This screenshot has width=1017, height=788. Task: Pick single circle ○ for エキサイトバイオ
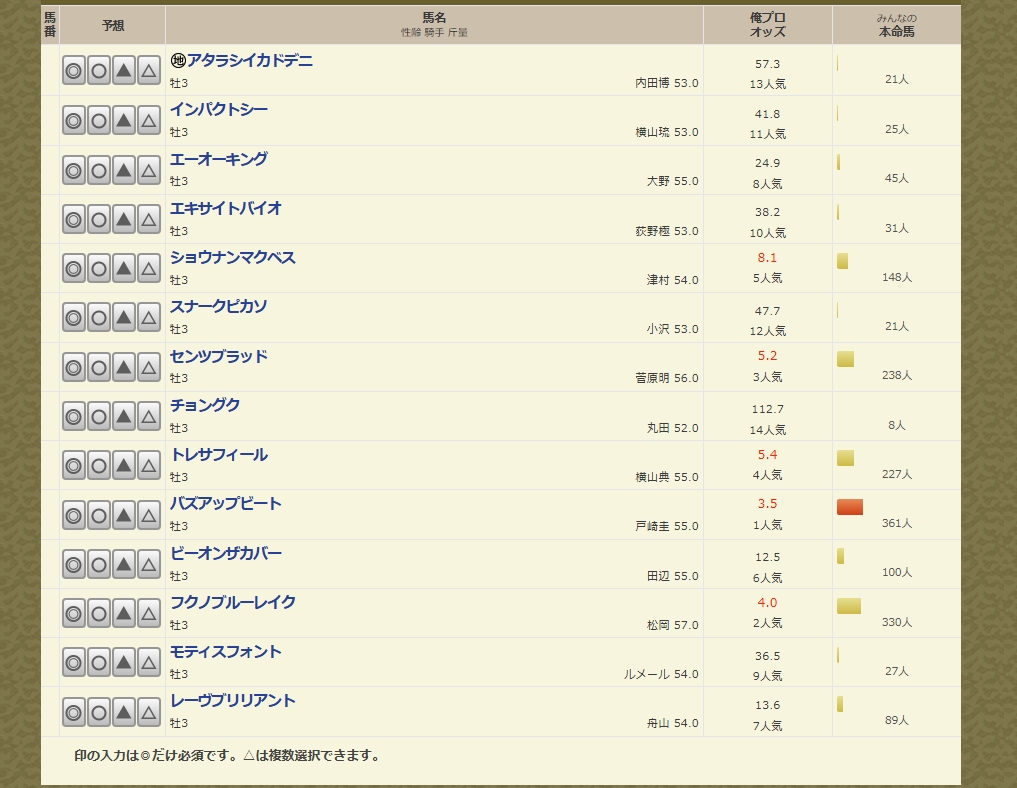[x=99, y=219]
